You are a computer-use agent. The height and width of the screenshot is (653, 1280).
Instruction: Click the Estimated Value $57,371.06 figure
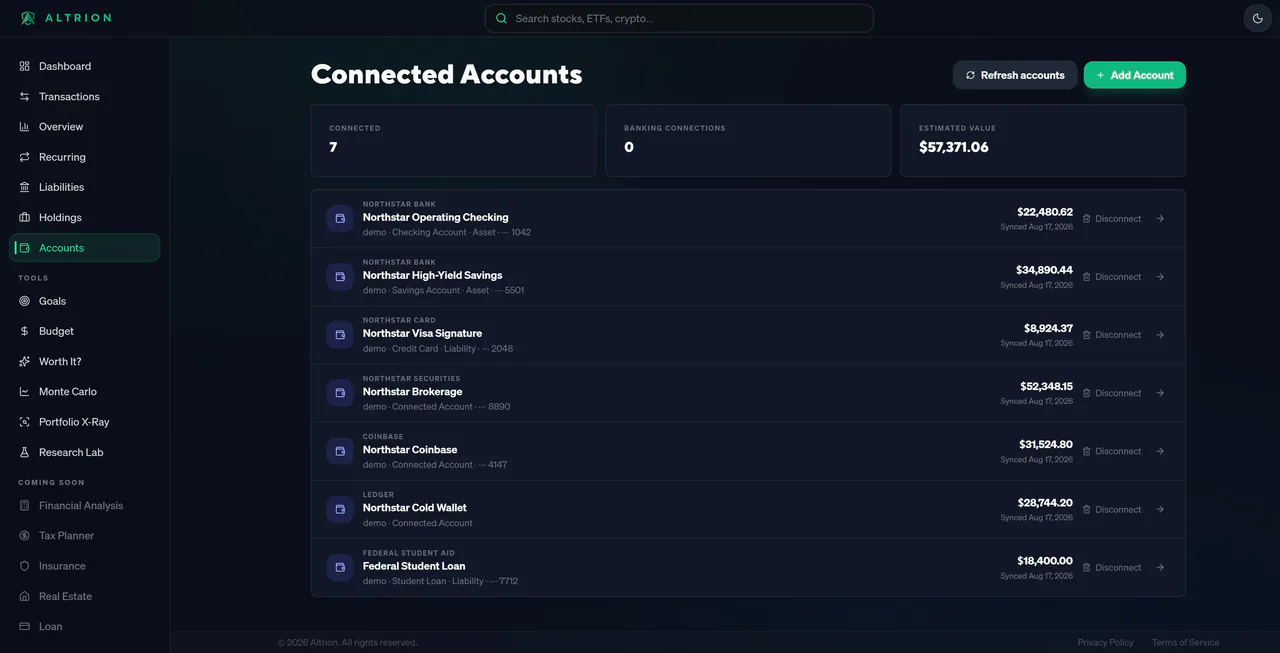click(x=954, y=147)
